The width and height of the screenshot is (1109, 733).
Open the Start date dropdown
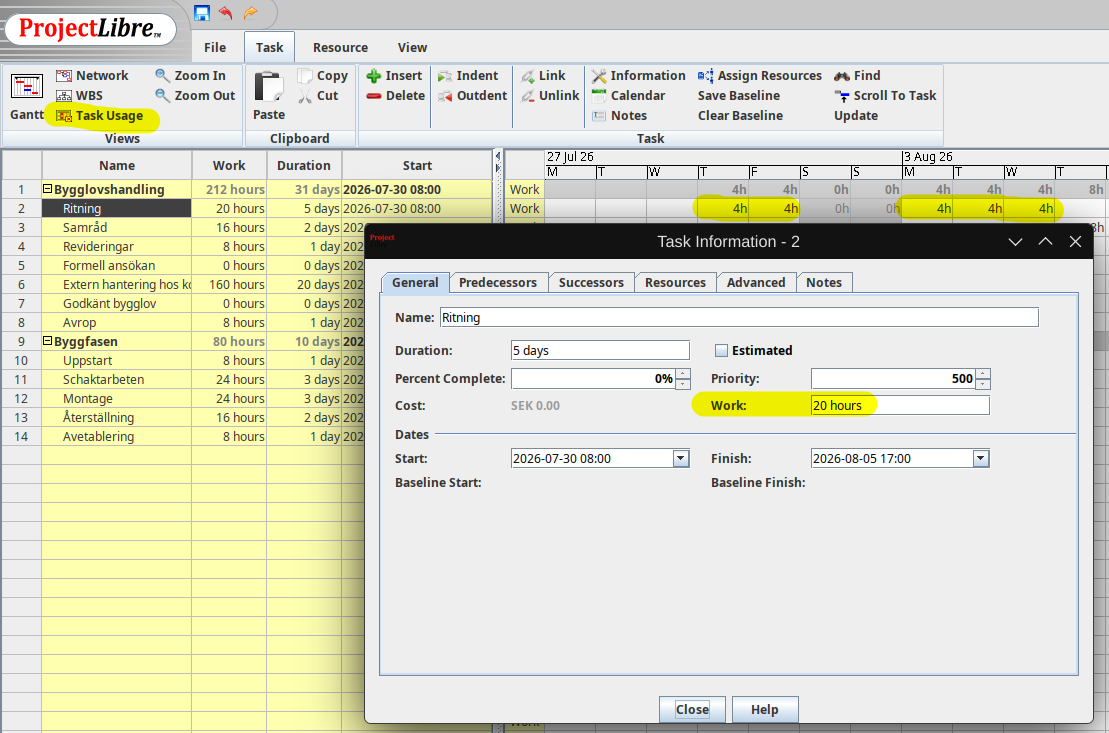coord(680,458)
